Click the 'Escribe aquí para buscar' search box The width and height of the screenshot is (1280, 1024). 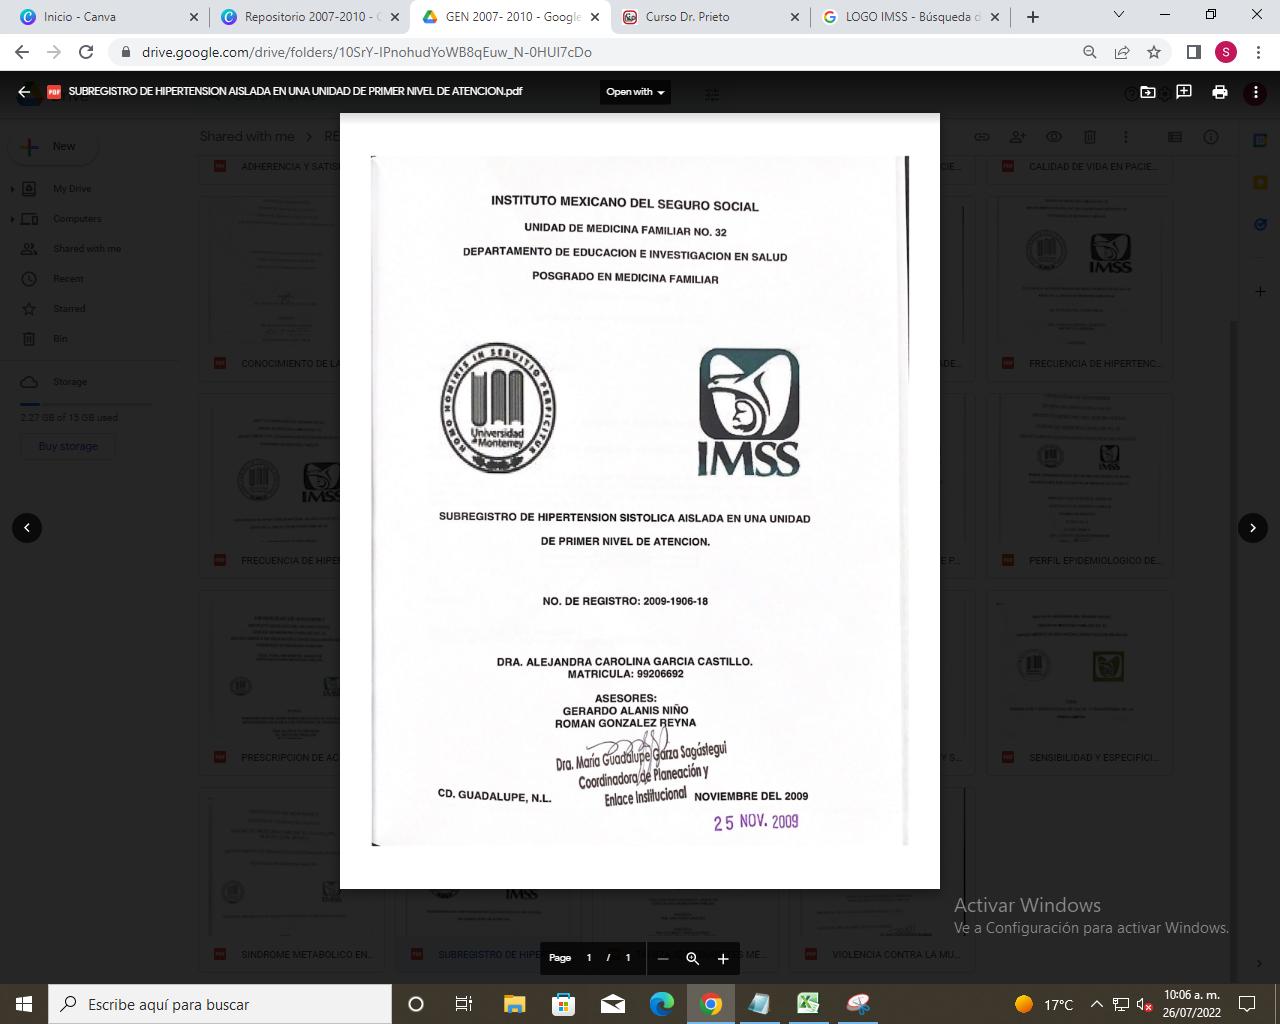[x=220, y=1004]
